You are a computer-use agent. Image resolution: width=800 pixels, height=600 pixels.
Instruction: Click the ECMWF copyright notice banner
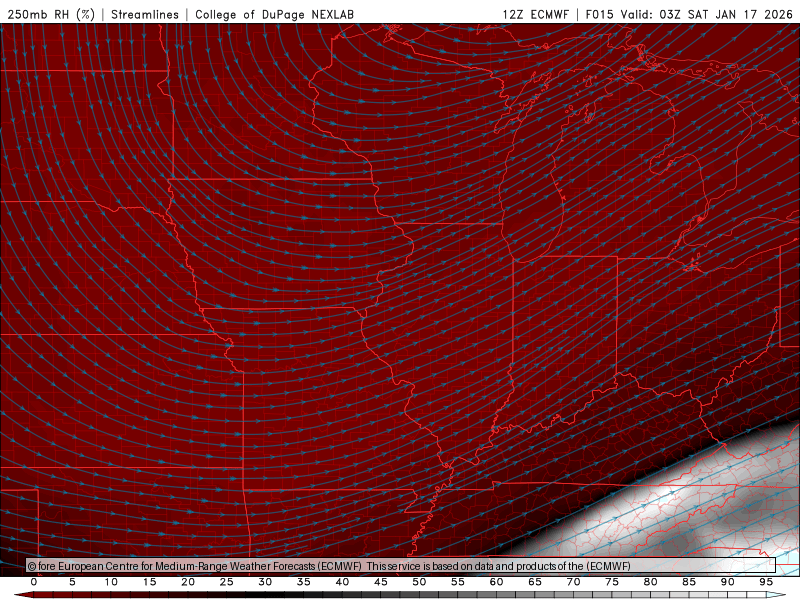click(401, 566)
